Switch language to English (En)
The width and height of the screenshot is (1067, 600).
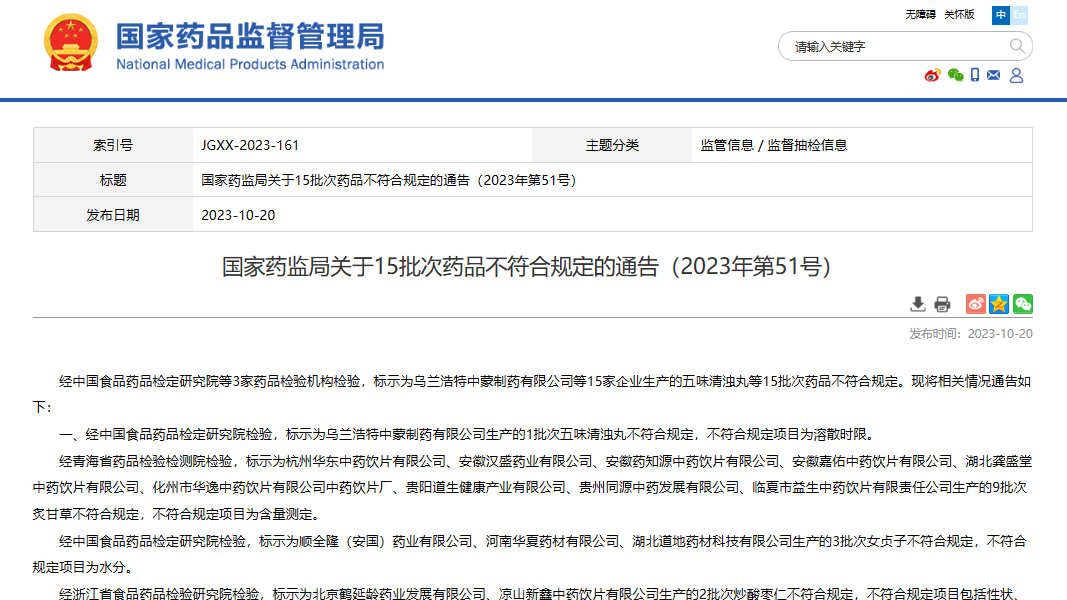tap(1019, 15)
